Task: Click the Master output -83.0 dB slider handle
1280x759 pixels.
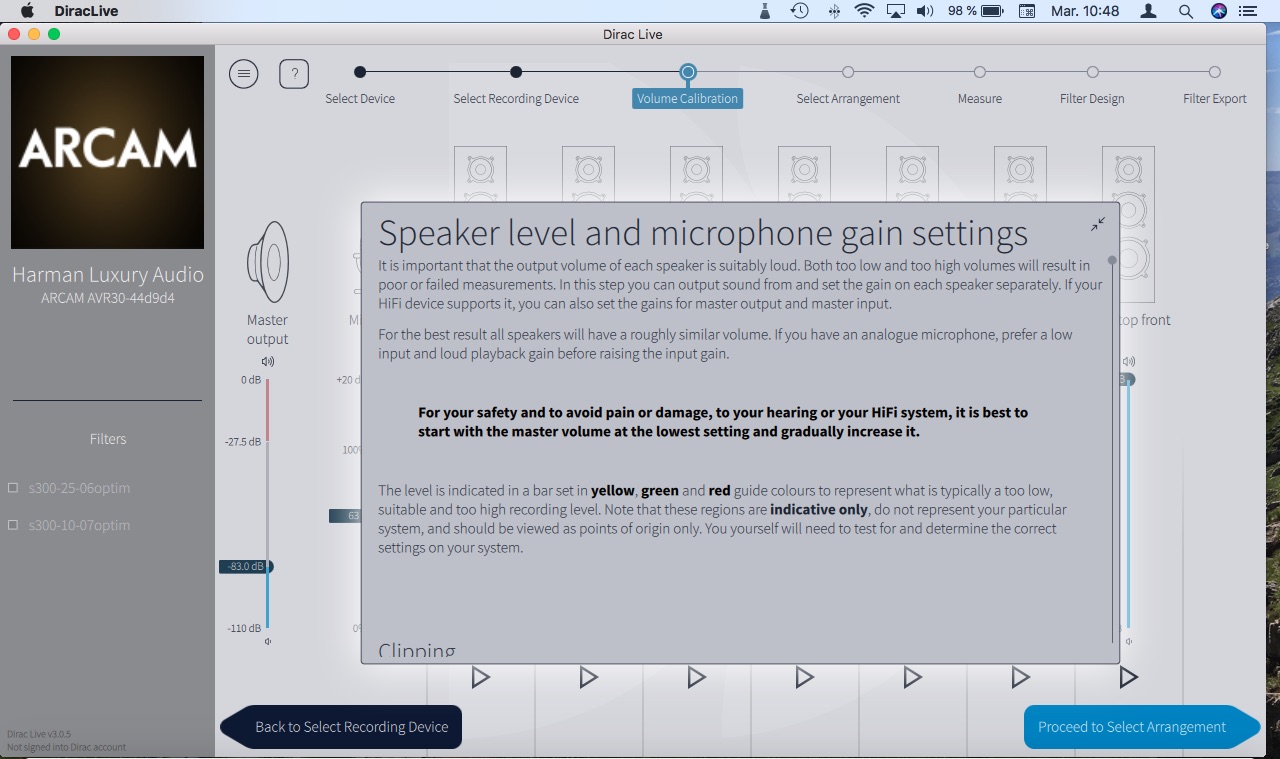Action: [246, 566]
